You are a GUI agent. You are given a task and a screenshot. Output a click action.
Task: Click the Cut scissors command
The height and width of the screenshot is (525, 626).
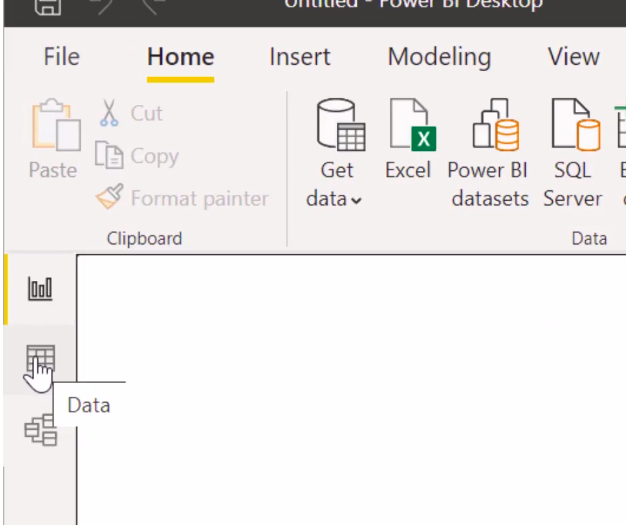pyautogui.click(x=131, y=113)
